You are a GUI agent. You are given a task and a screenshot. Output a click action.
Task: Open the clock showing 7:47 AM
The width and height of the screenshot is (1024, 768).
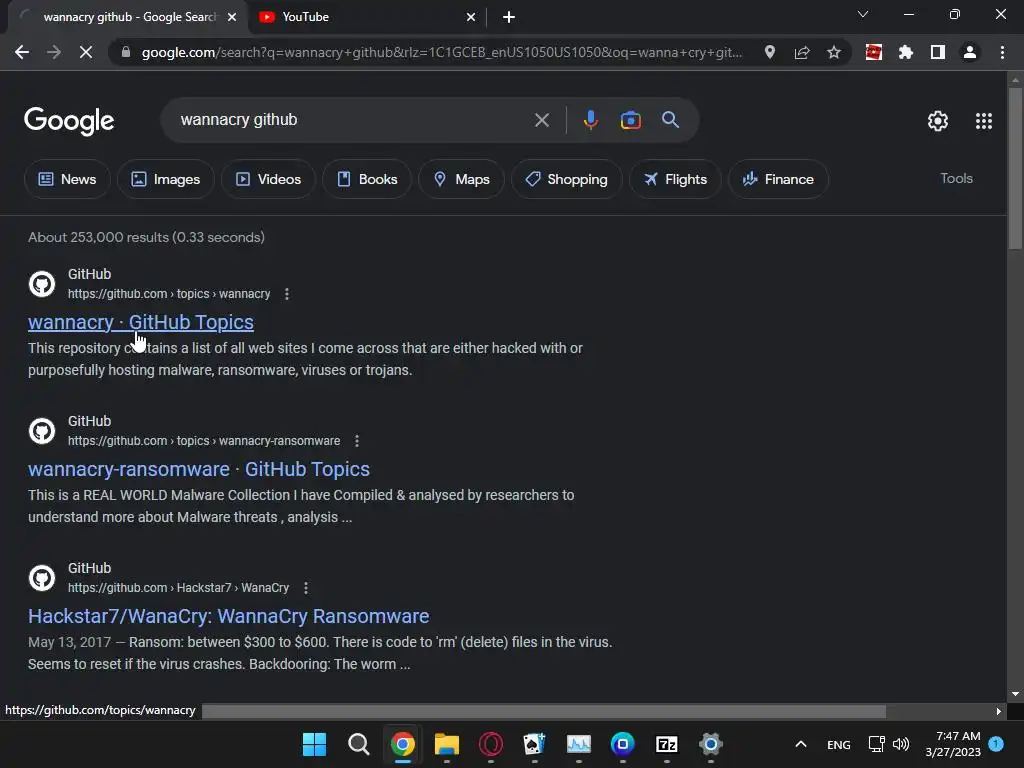(953, 744)
